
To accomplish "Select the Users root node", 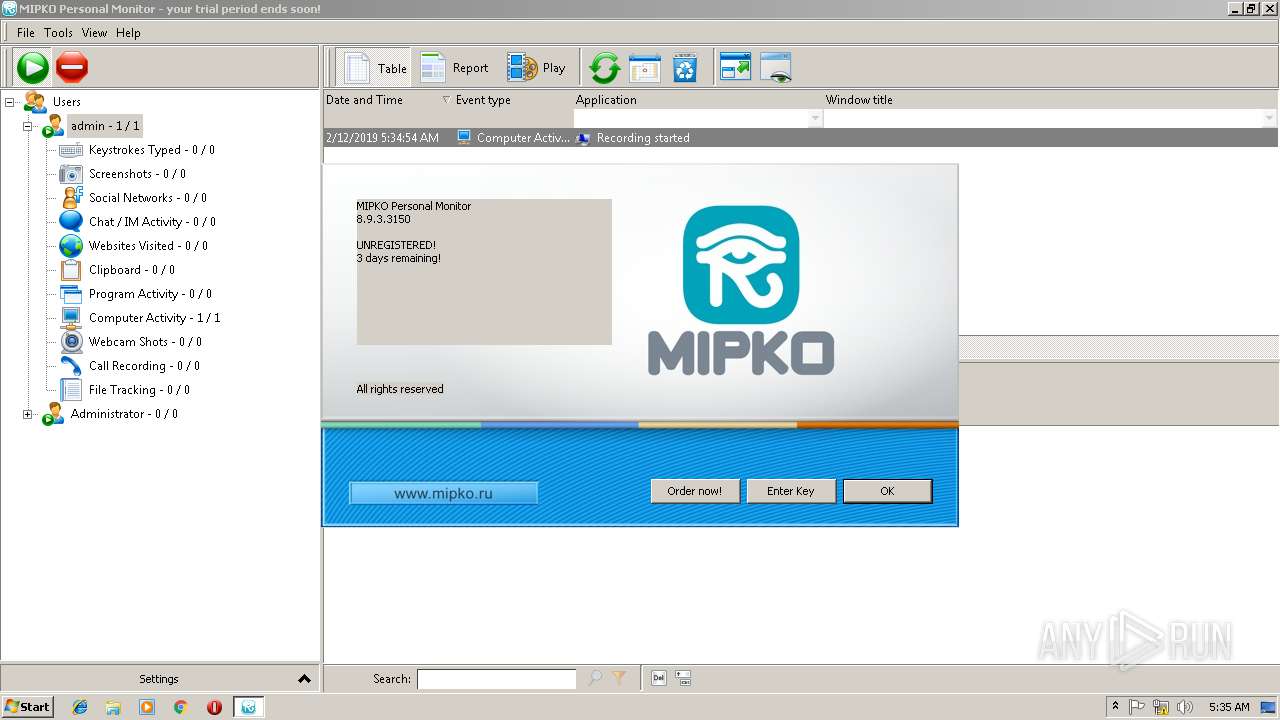I will tap(66, 102).
